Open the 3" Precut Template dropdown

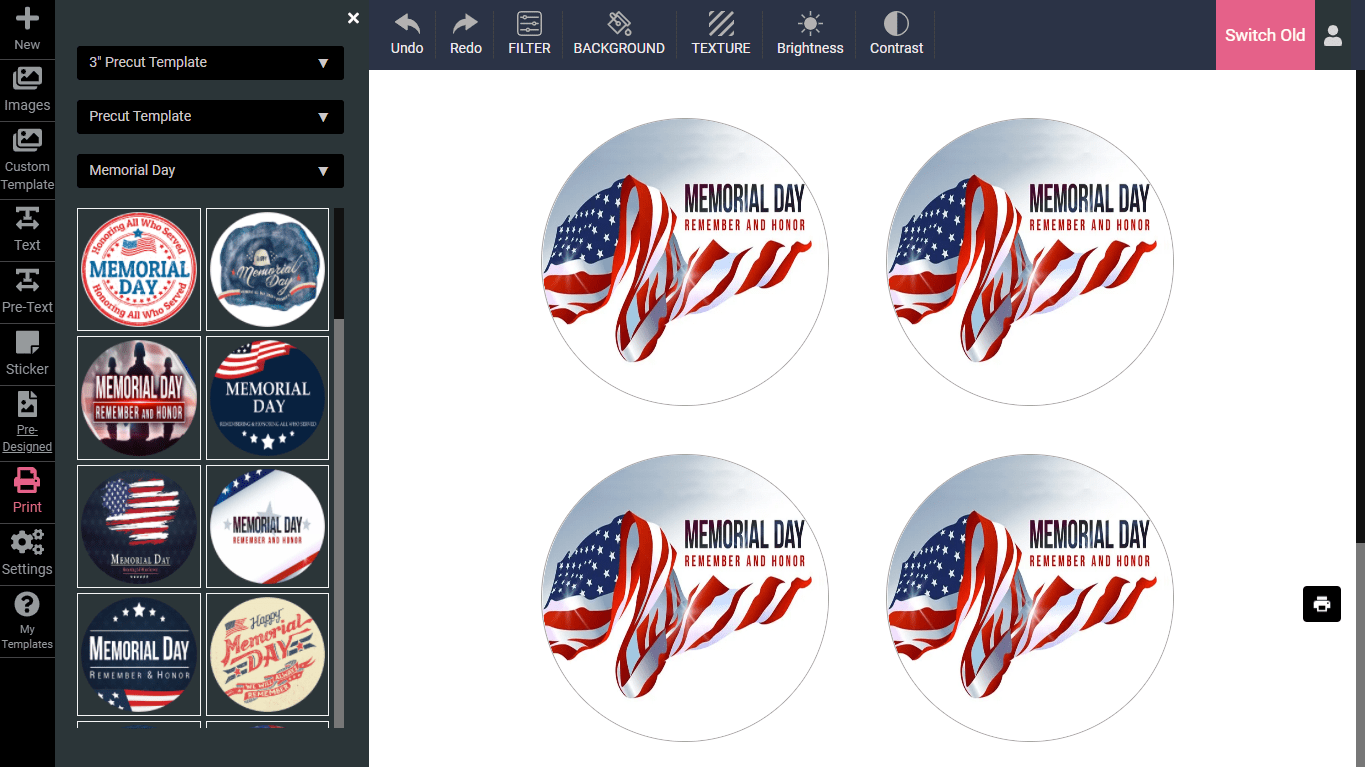[209, 63]
